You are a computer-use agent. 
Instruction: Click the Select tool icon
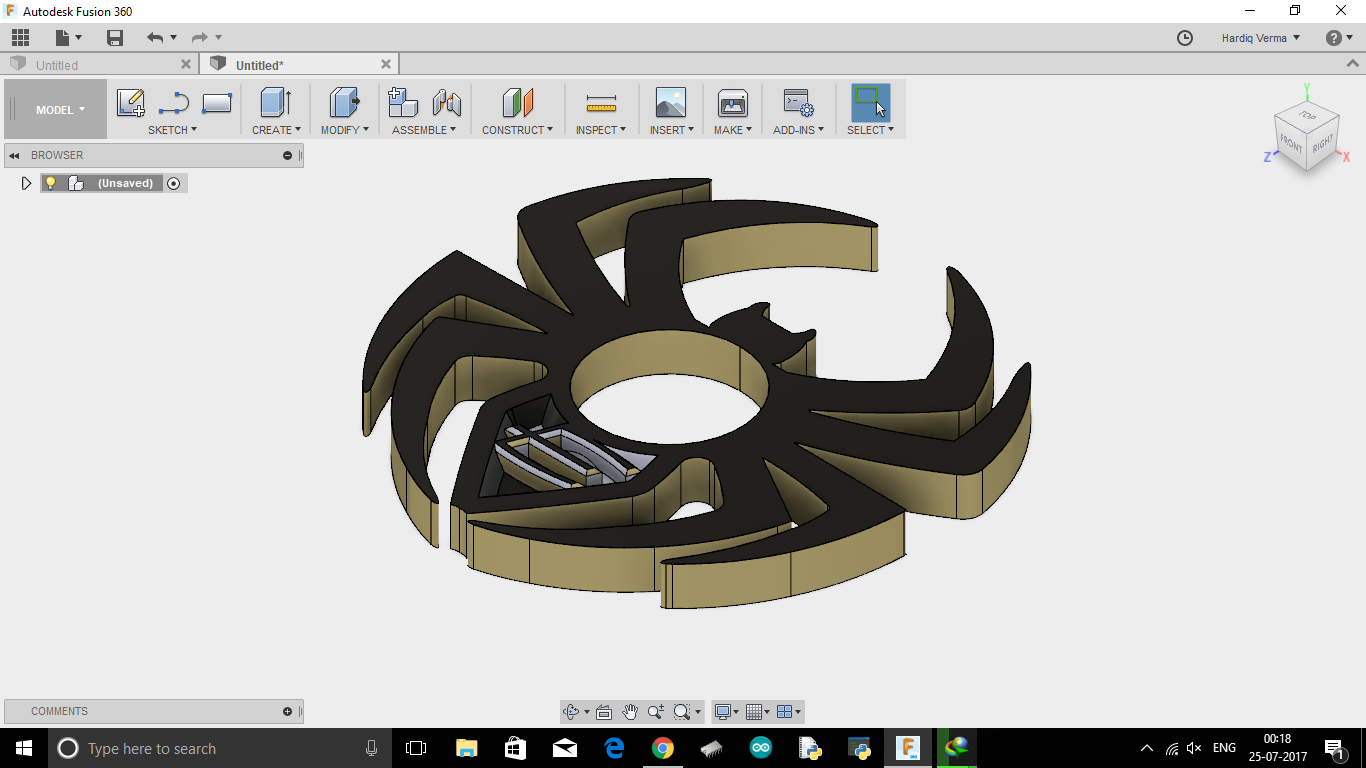[x=871, y=103]
